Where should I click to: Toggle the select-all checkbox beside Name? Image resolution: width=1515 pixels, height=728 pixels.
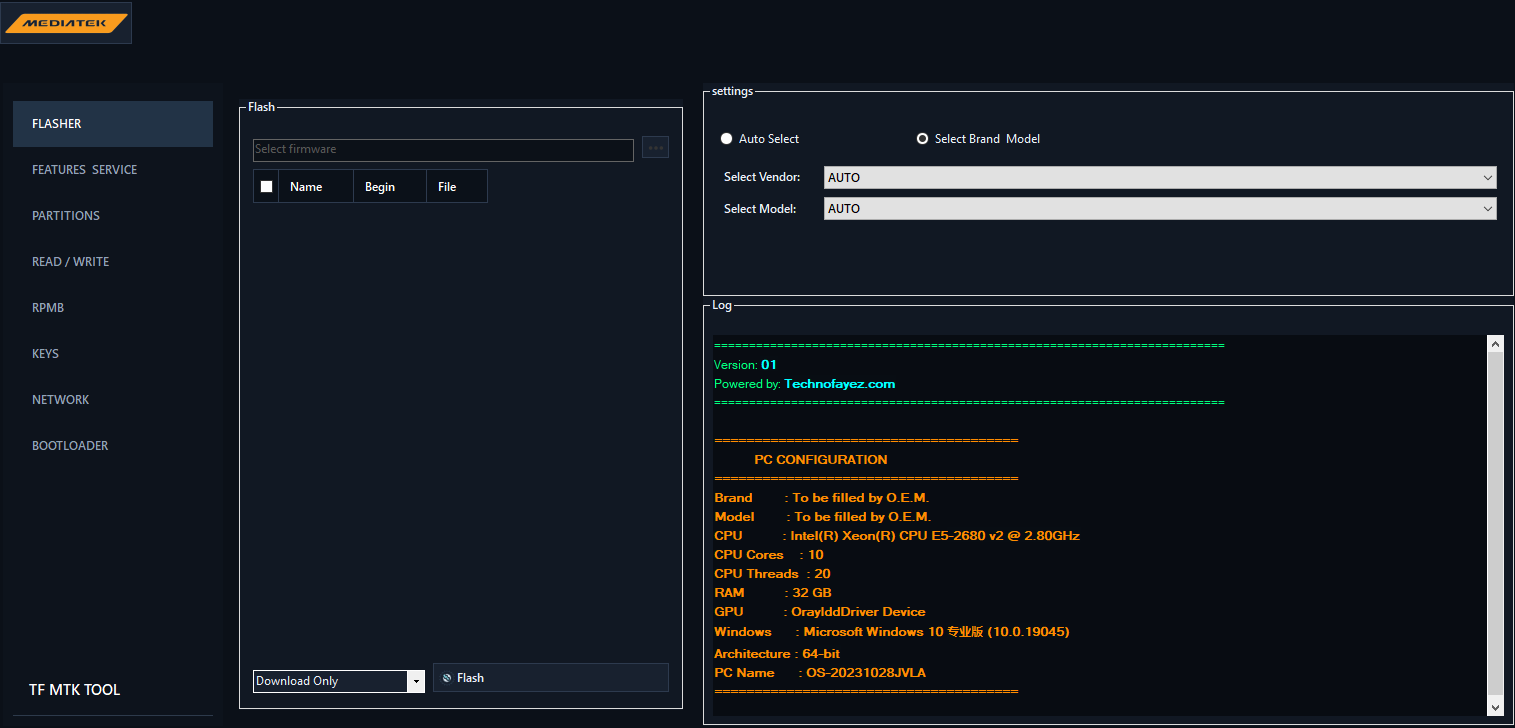pos(266,186)
